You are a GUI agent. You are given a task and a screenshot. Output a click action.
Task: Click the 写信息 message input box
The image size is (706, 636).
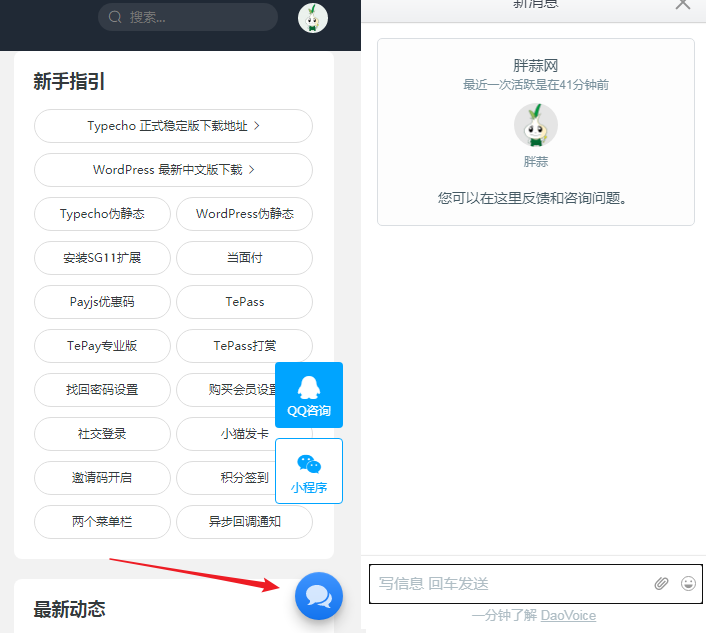coord(510,583)
